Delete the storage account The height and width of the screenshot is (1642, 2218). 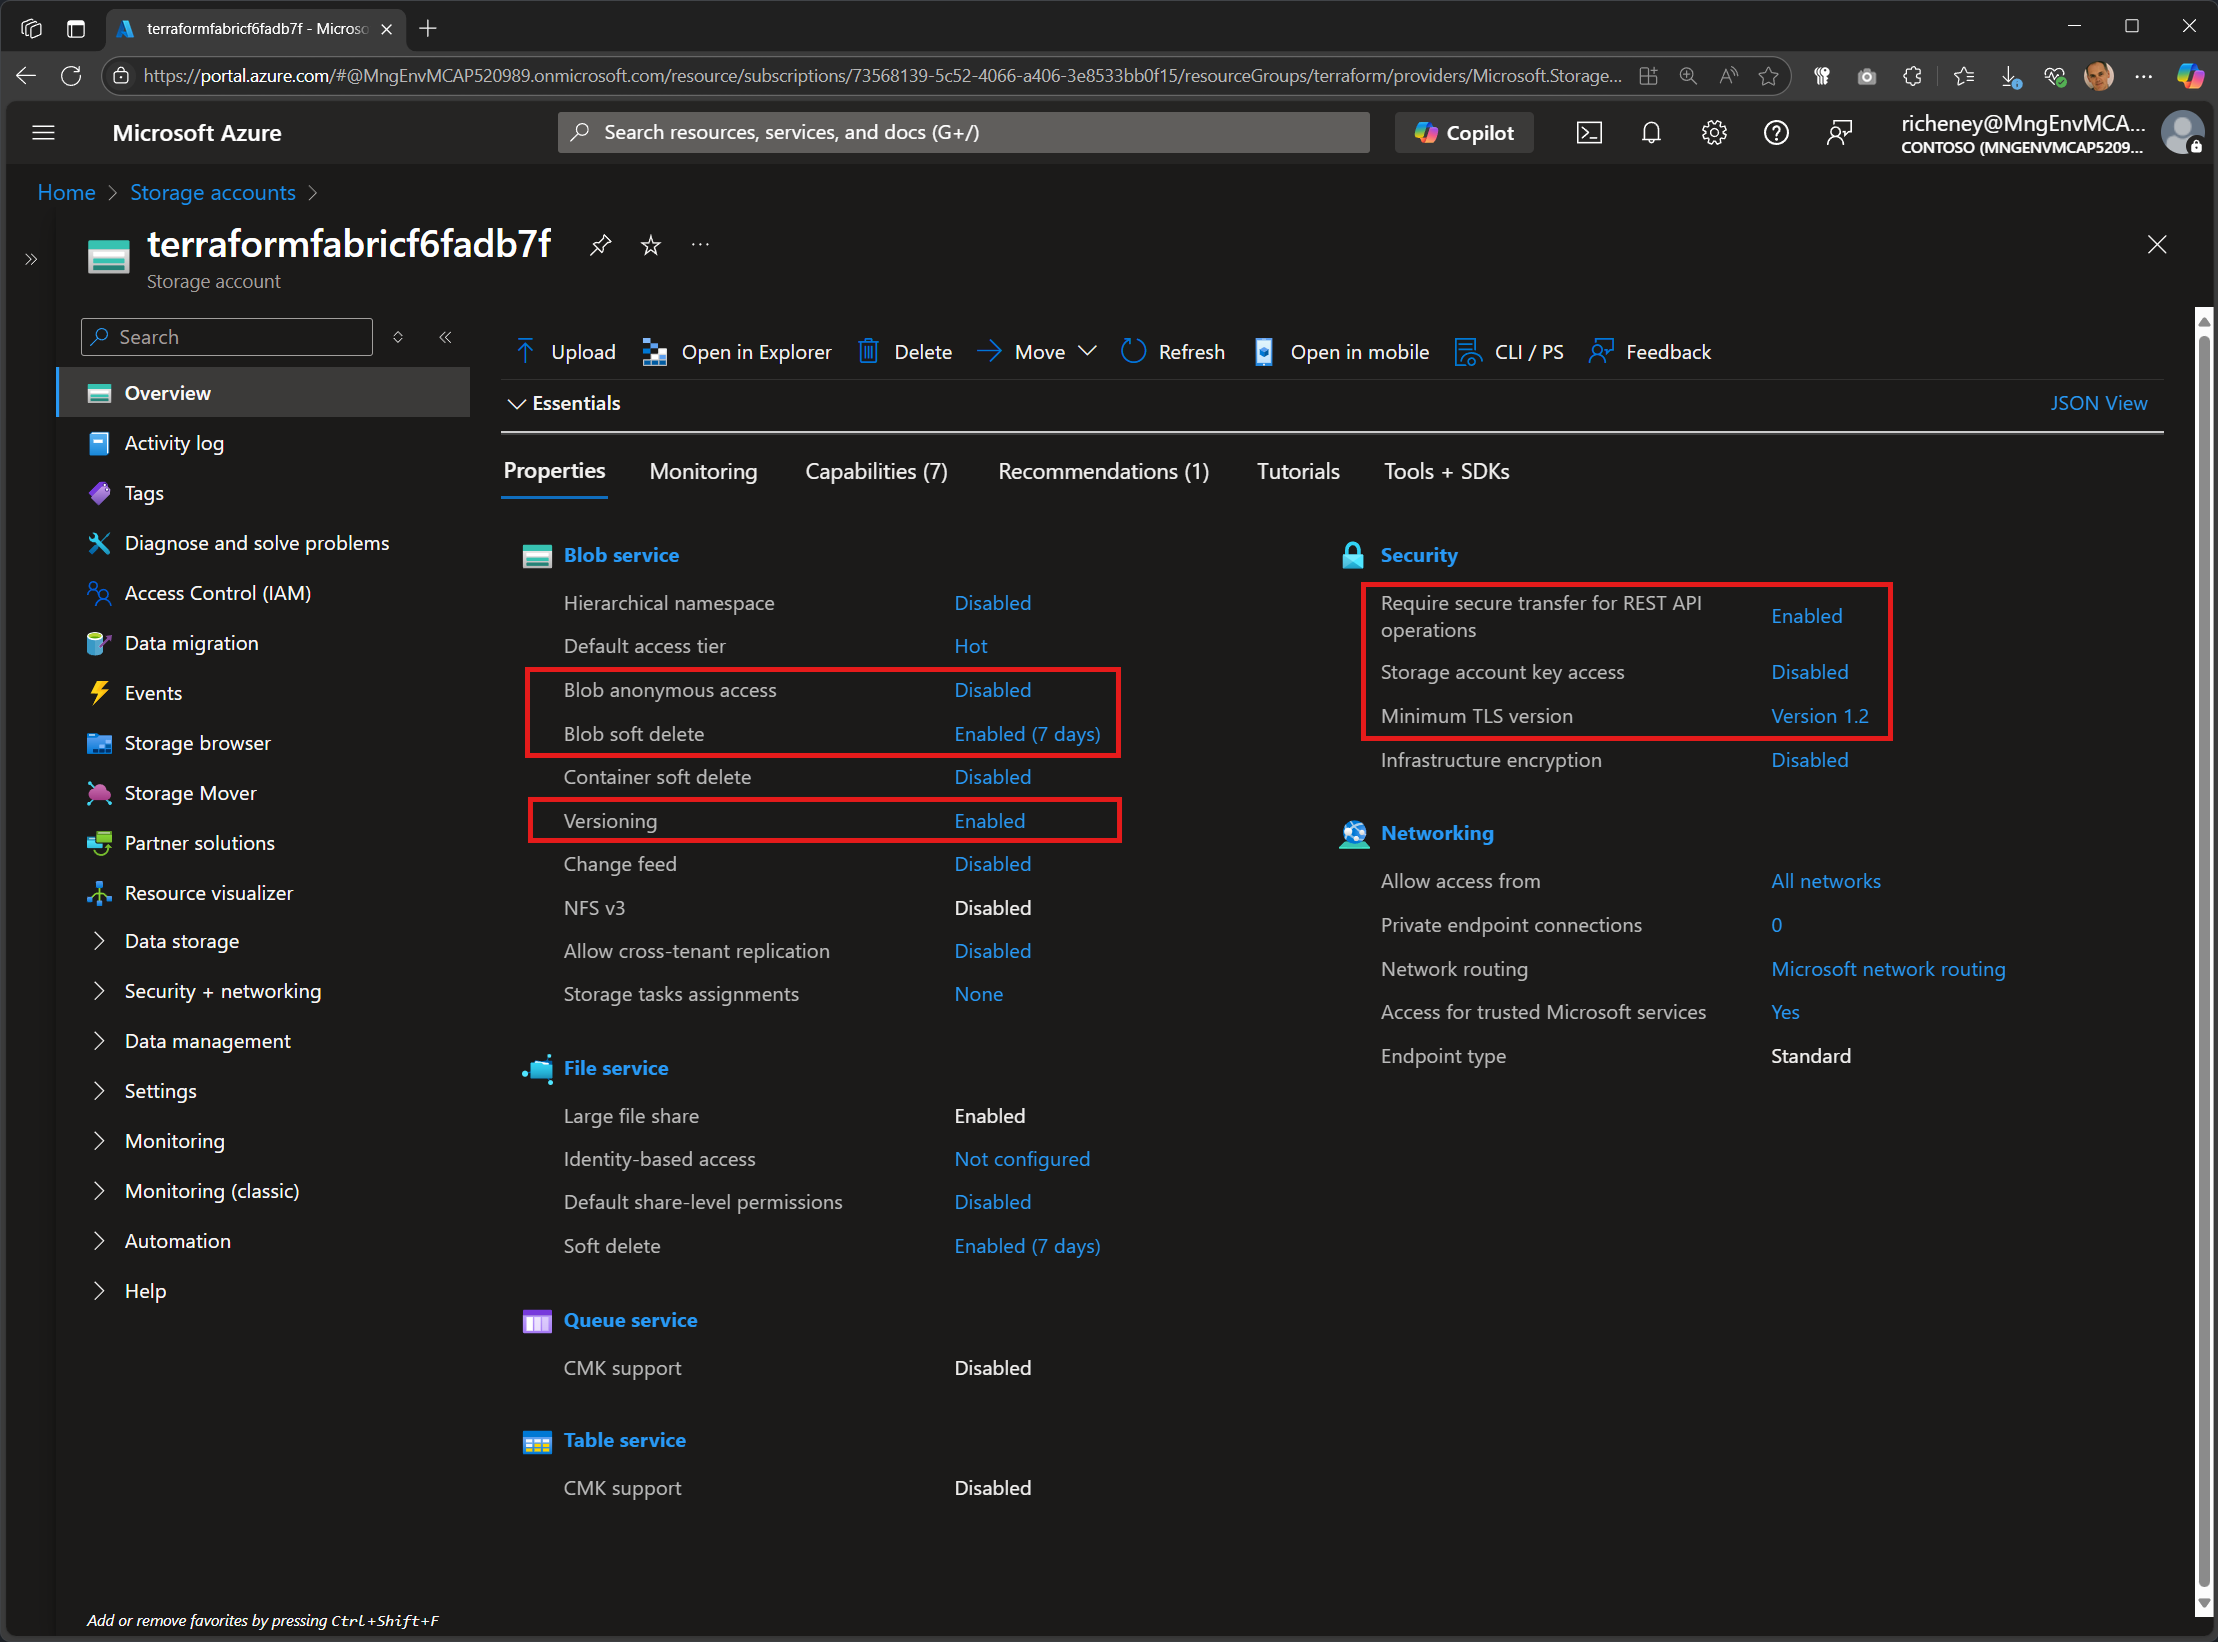[x=903, y=351]
